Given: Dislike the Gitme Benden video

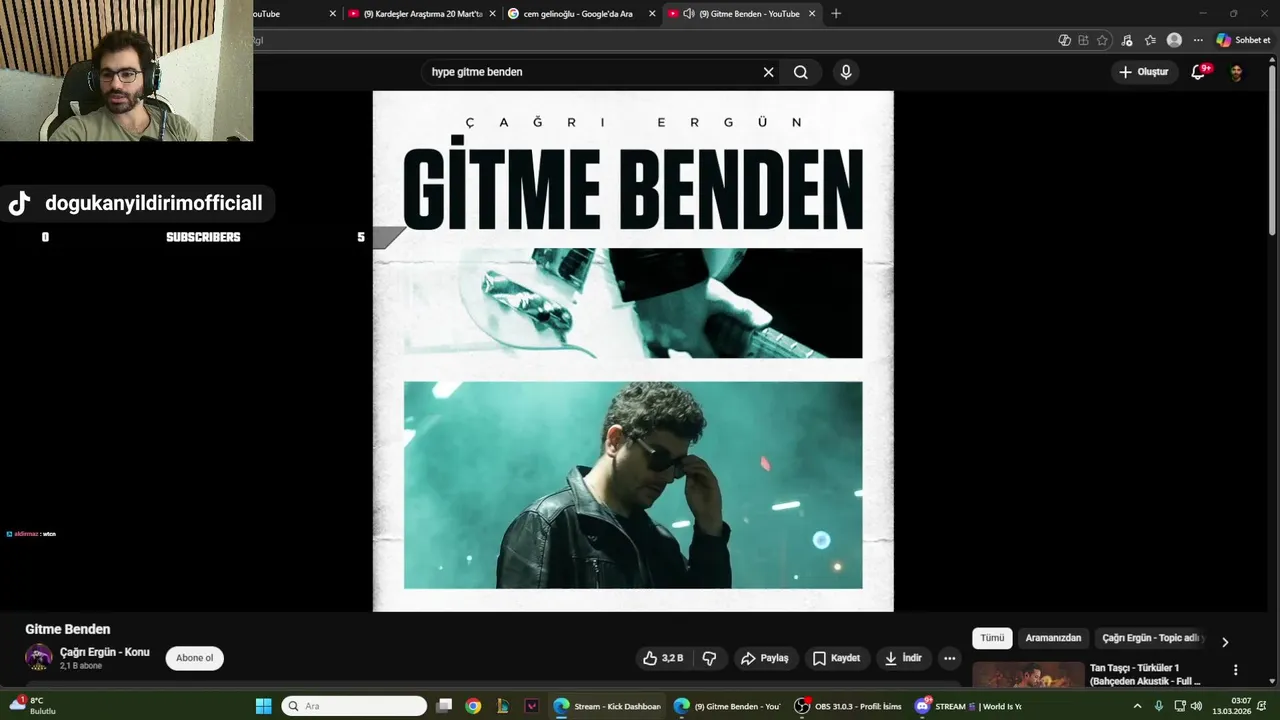Looking at the screenshot, I should (709, 658).
